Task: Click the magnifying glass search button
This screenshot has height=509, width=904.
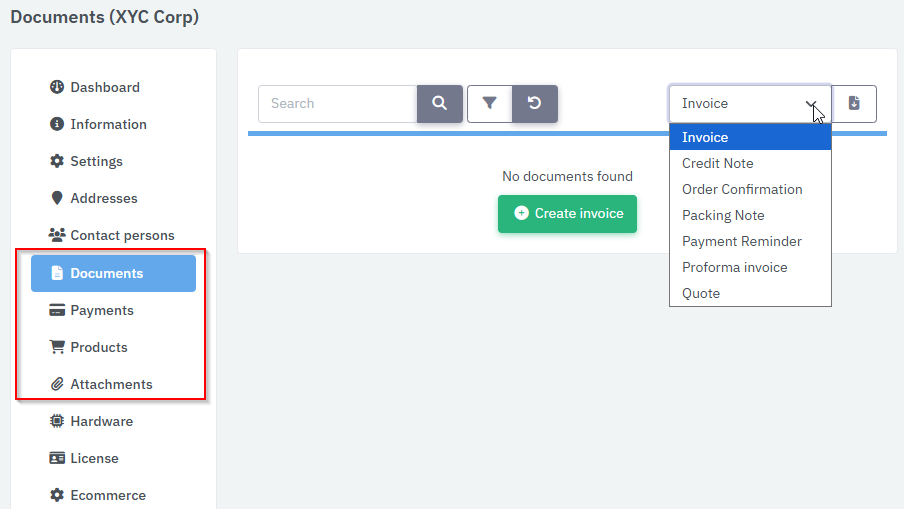Action: point(439,103)
